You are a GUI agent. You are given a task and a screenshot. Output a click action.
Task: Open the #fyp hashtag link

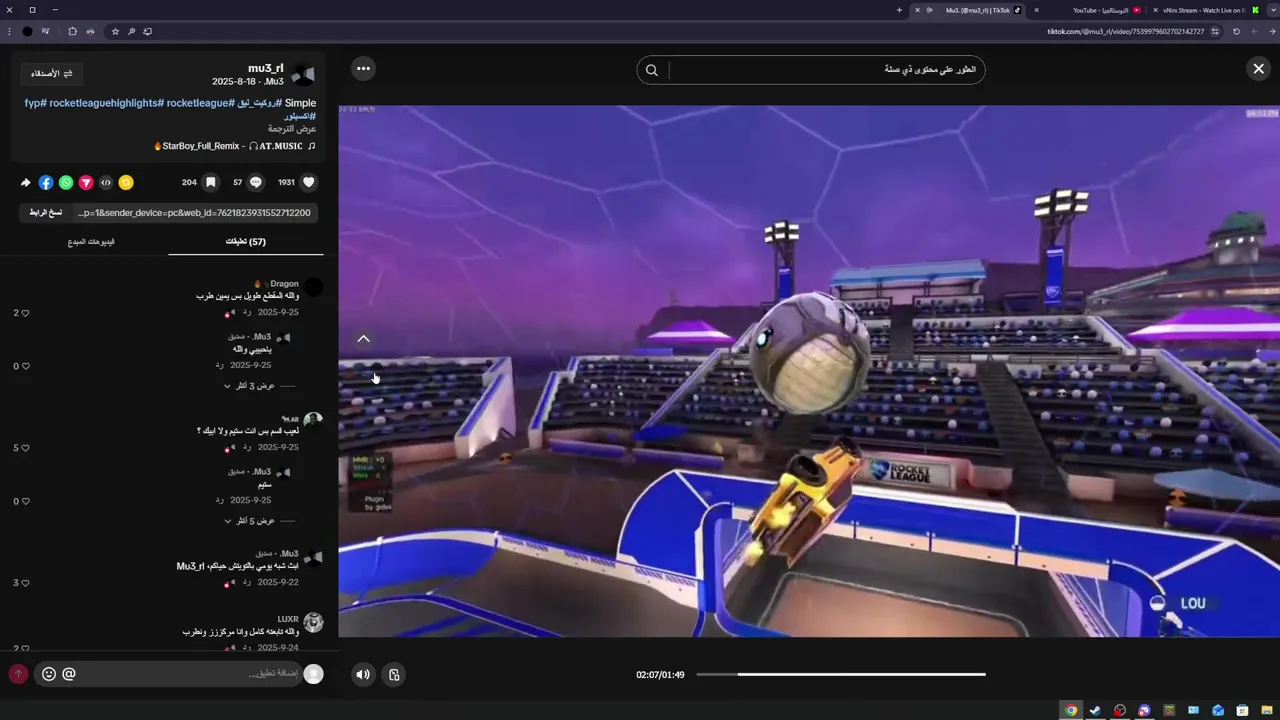click(x=35, y=103)
